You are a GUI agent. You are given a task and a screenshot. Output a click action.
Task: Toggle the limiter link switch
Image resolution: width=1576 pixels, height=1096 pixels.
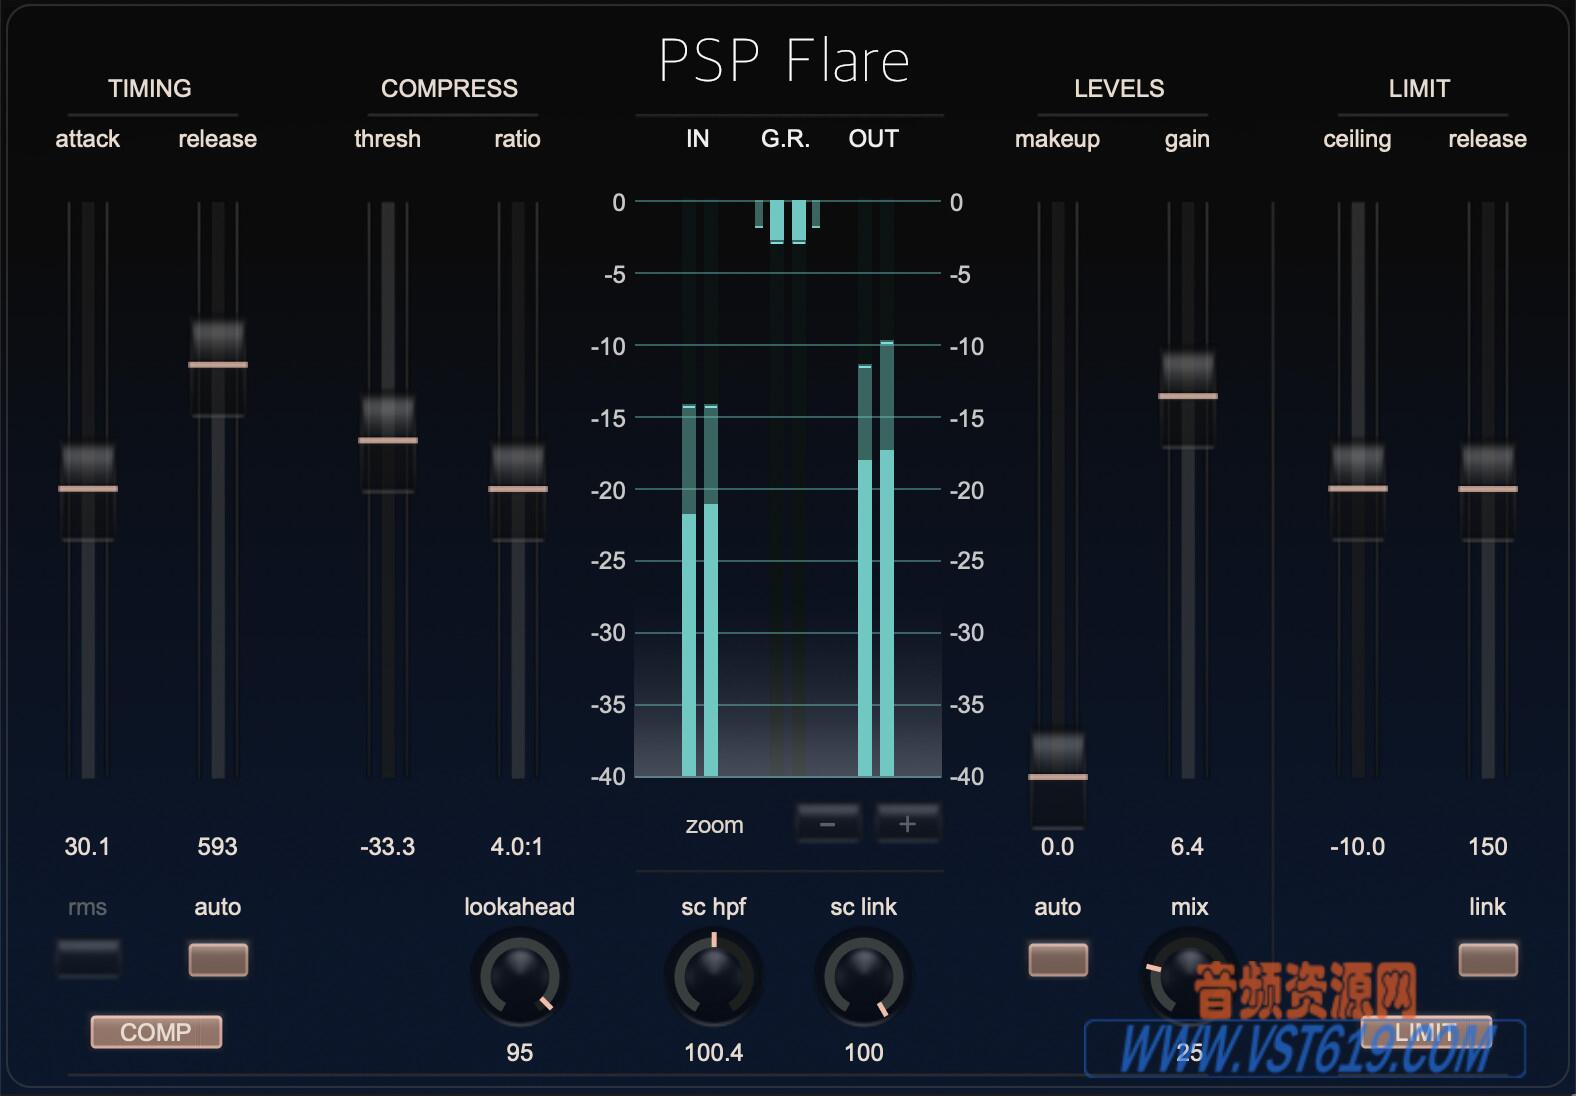tap(1488, 959)
